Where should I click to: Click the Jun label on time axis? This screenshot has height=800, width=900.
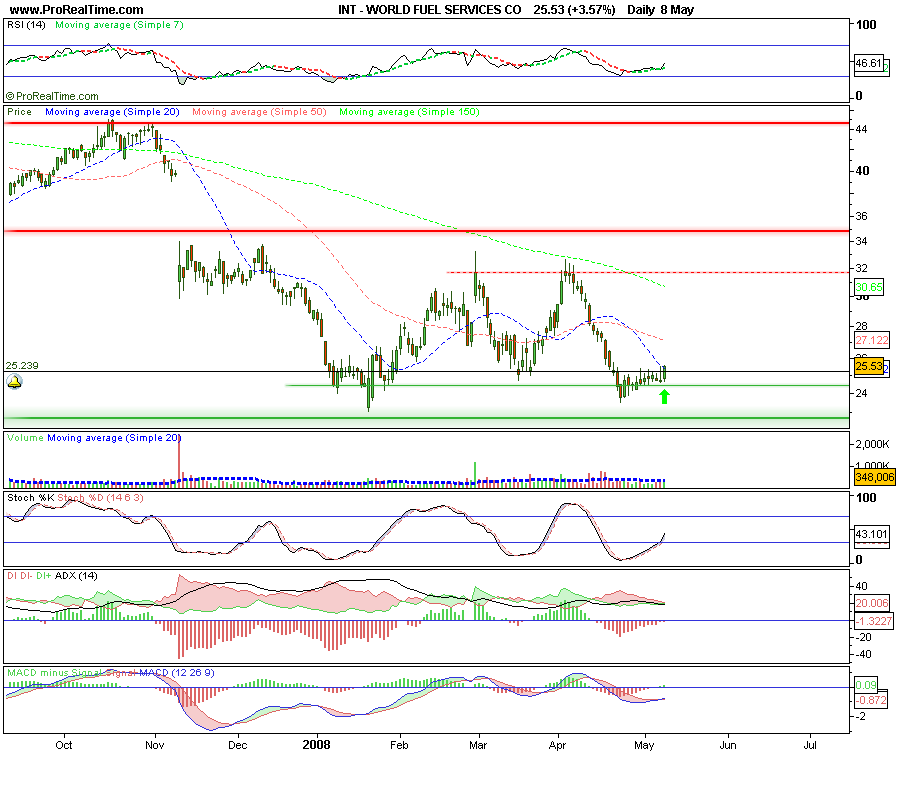pos(728,745)
